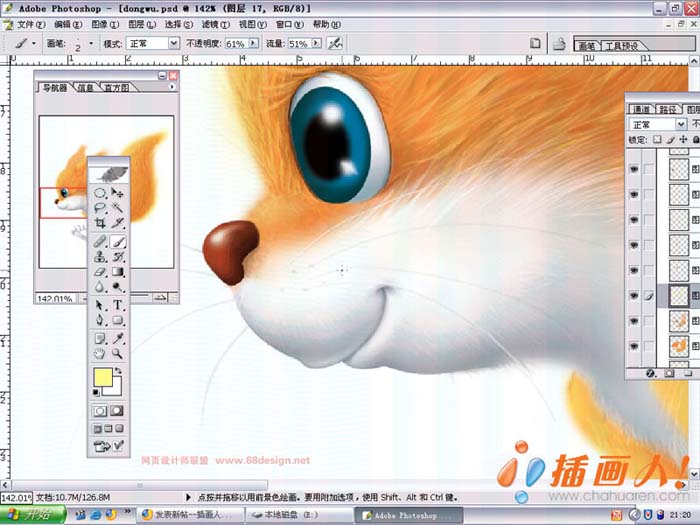Select the Eyedropper tool
The image size is (700, 525).
[117, 339]
